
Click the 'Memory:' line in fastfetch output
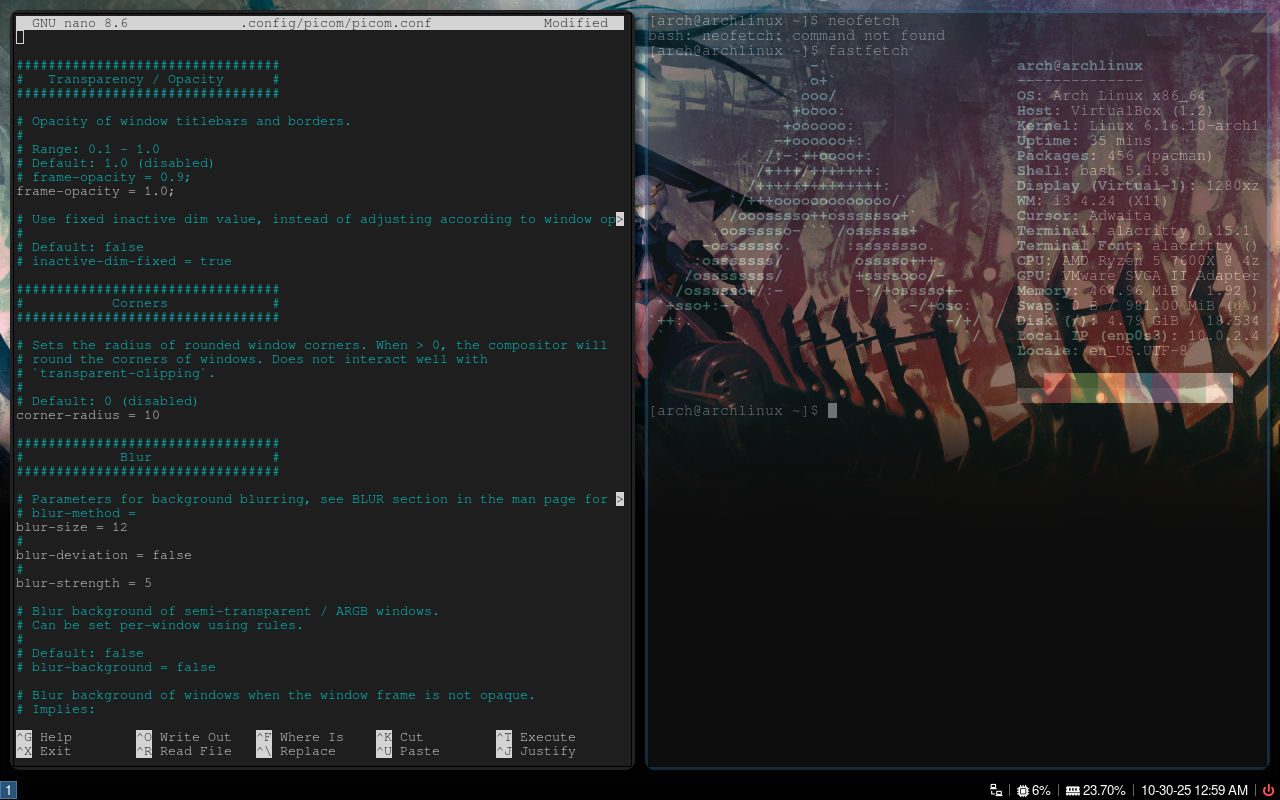click(x=1138, y=291)
